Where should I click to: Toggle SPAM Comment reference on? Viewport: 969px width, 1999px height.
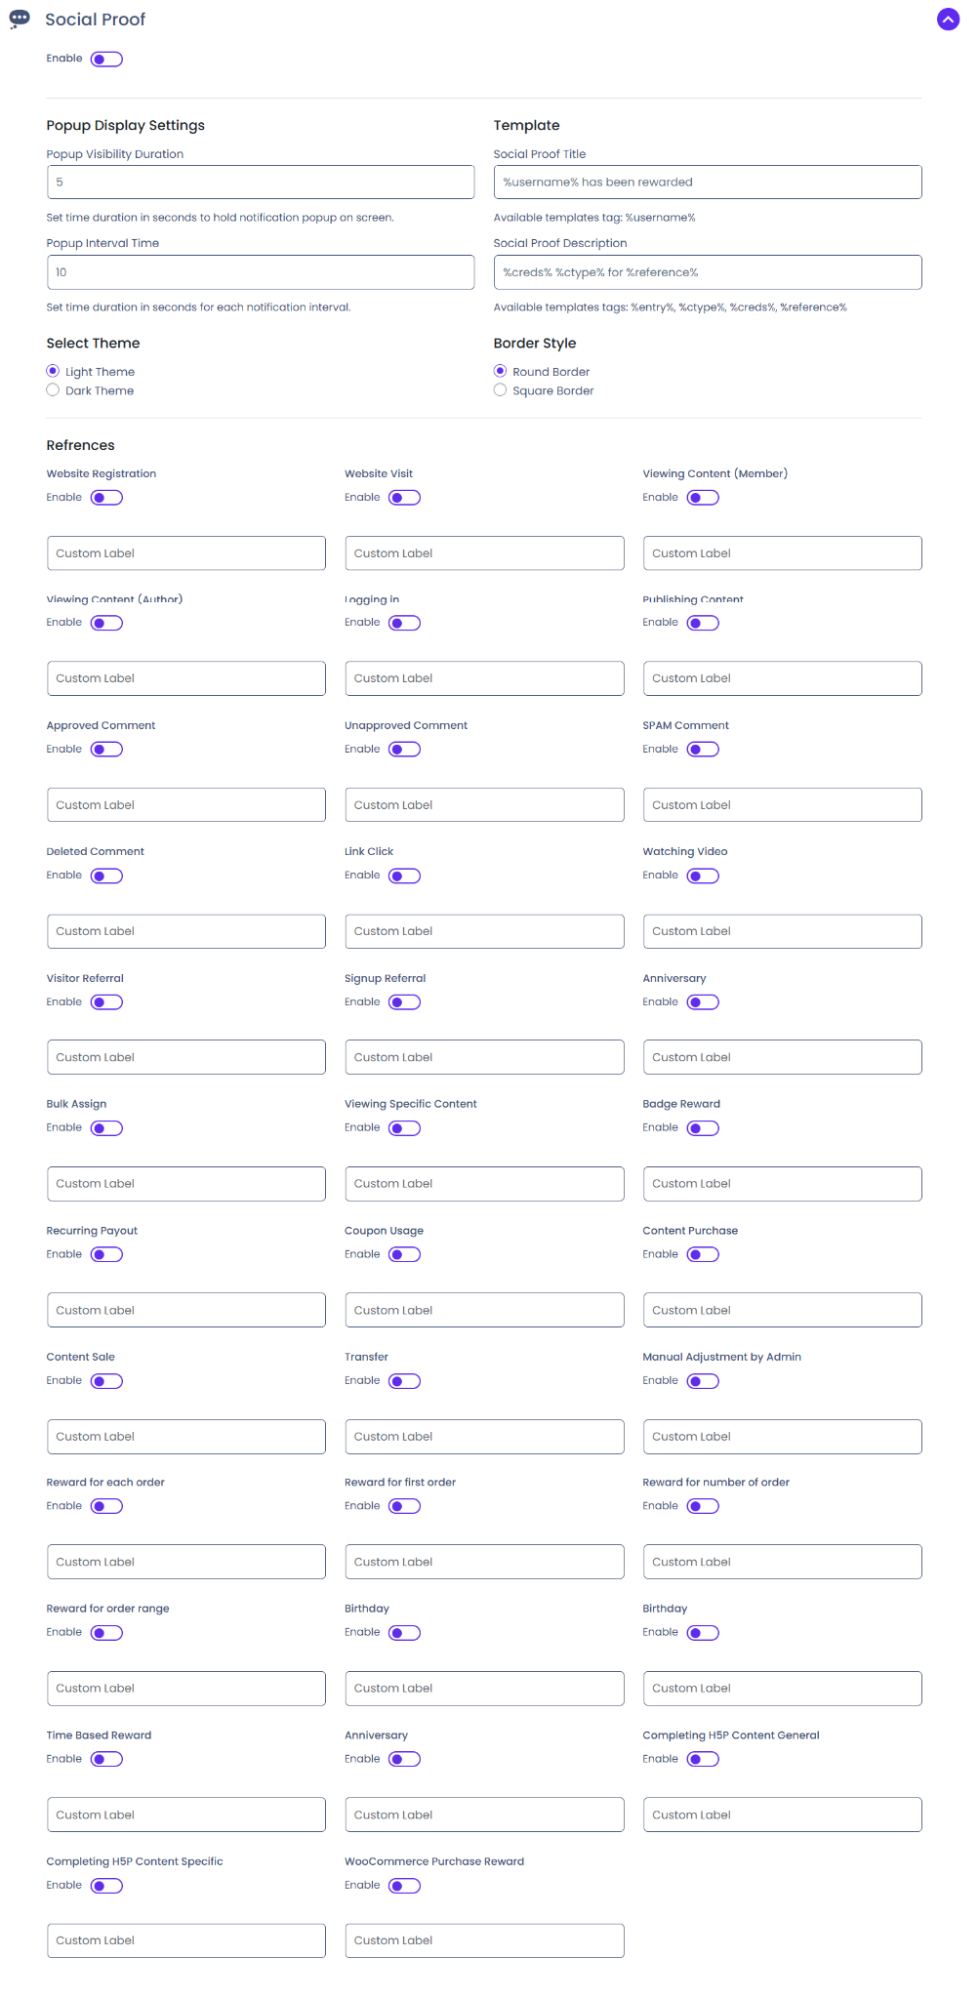(x=703, y=750)
